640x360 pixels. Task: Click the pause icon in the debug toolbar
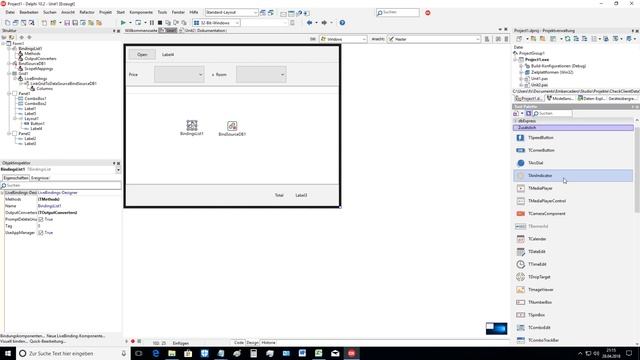click(x=152, y=23)
